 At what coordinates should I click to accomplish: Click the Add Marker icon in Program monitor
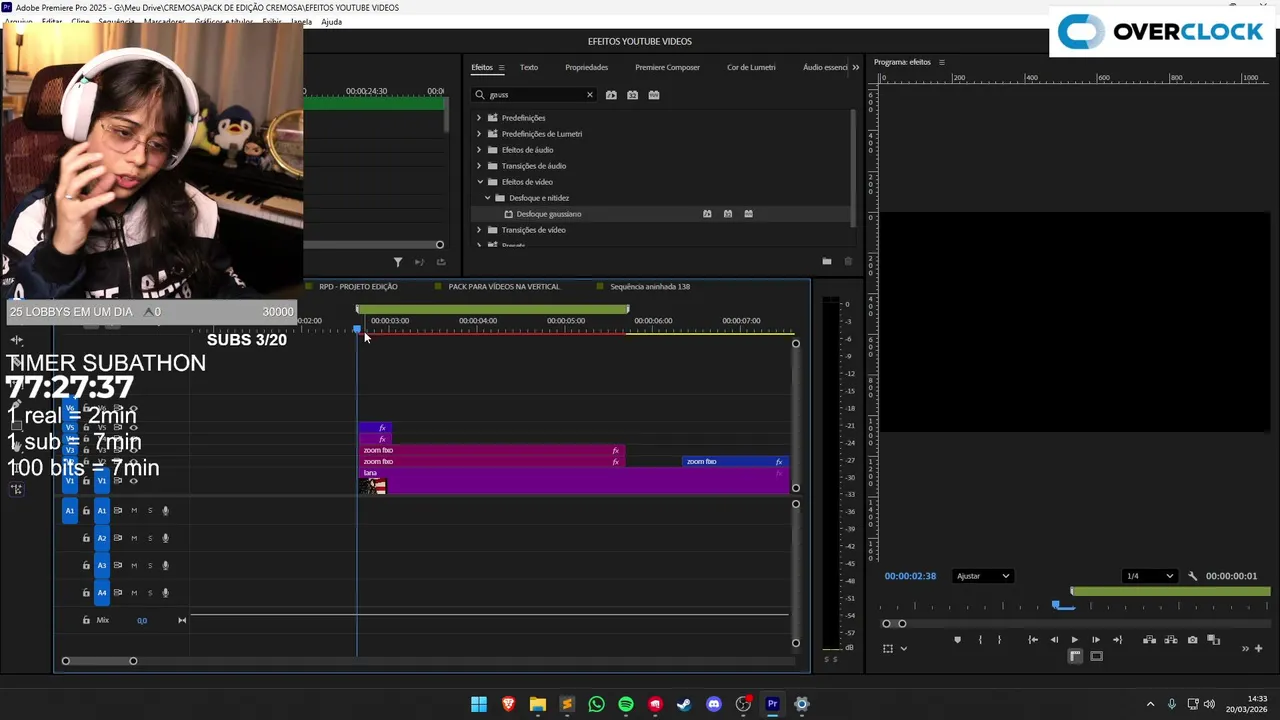coord(957,640)
